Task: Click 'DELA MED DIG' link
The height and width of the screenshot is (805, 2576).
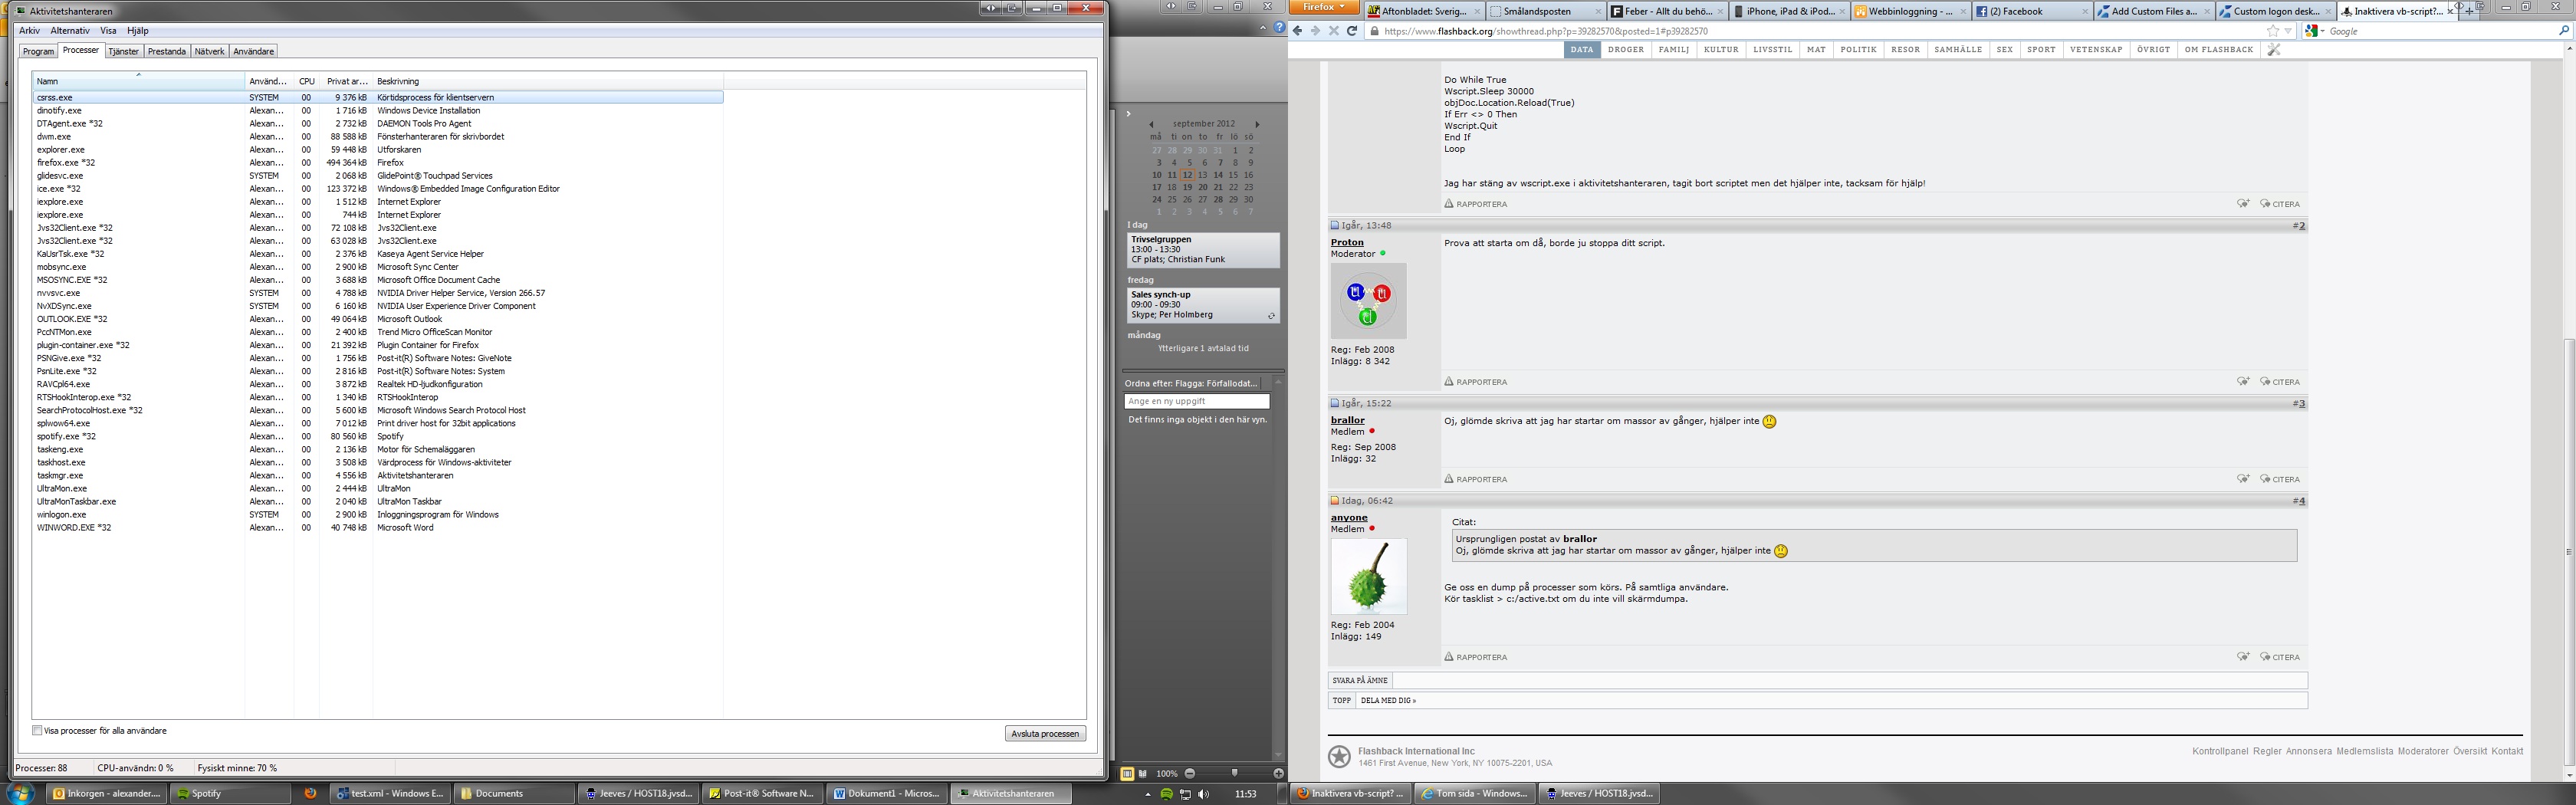Action: [x=1388, y=700]
